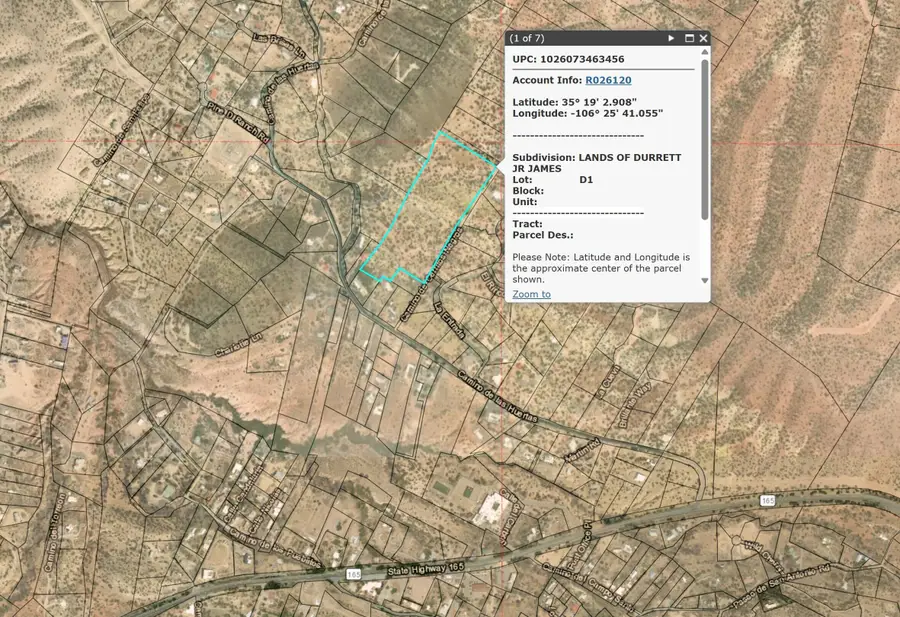This screenshot has width=900, height=617.
Task: Click the (1 of 7) popup title
Action: 528,38
